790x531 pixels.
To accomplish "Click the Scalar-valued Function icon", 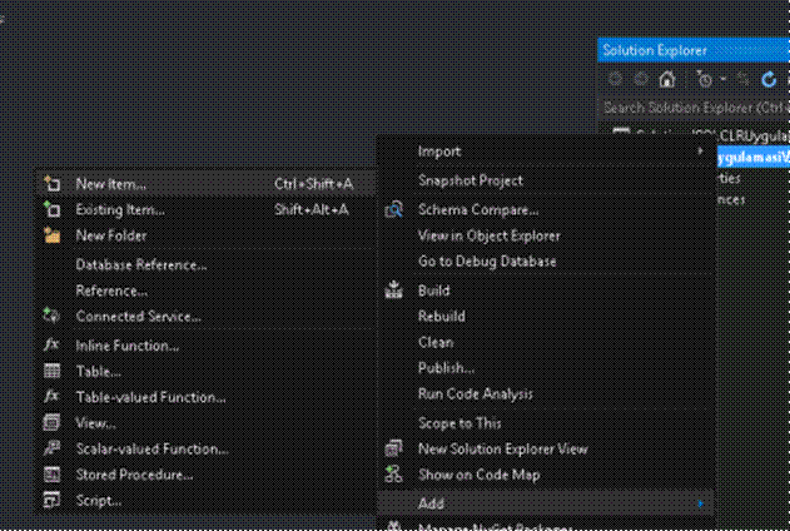I will coord(52,448).
